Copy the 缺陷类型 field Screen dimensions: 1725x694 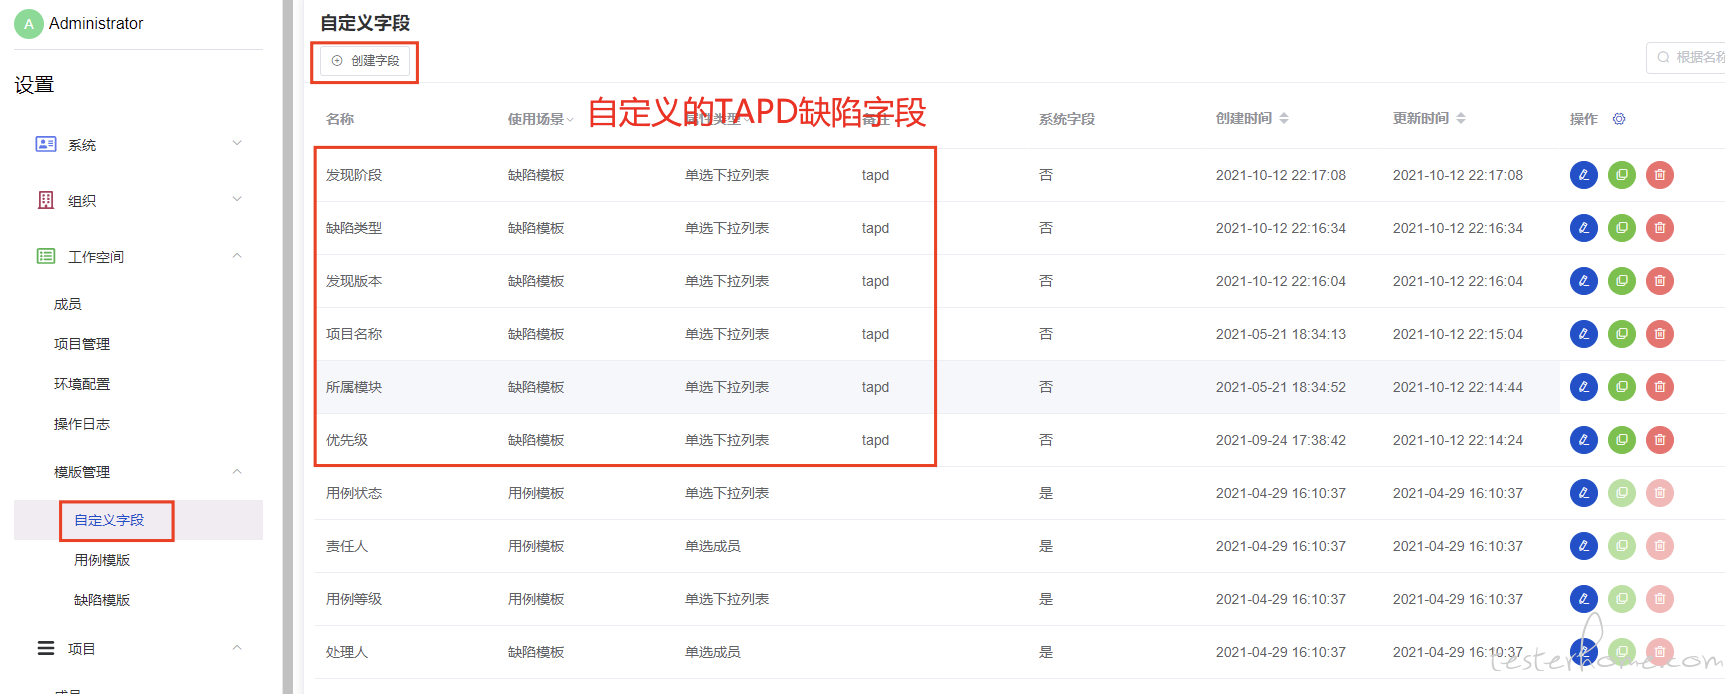tap(1621, 228)
